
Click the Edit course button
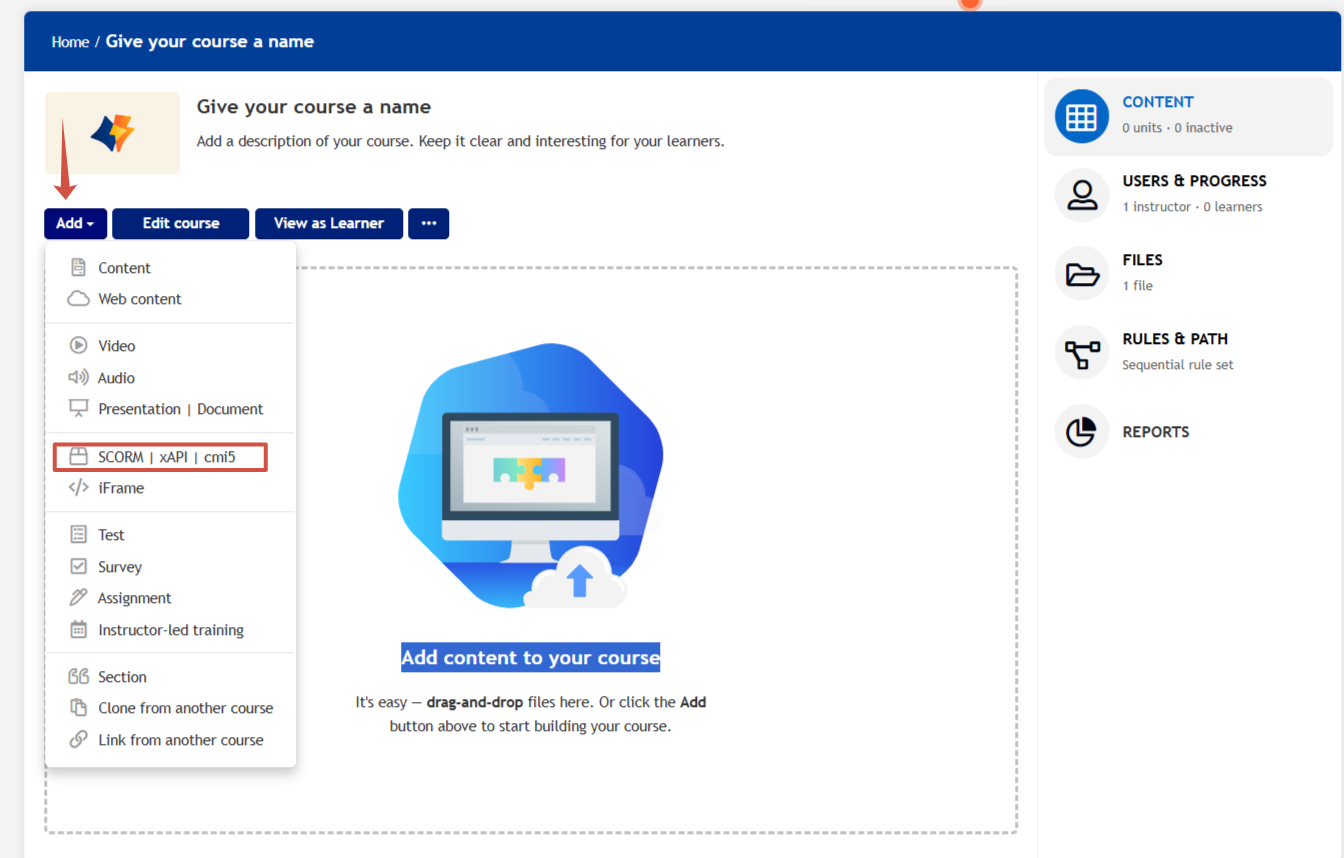click(180, 223)
